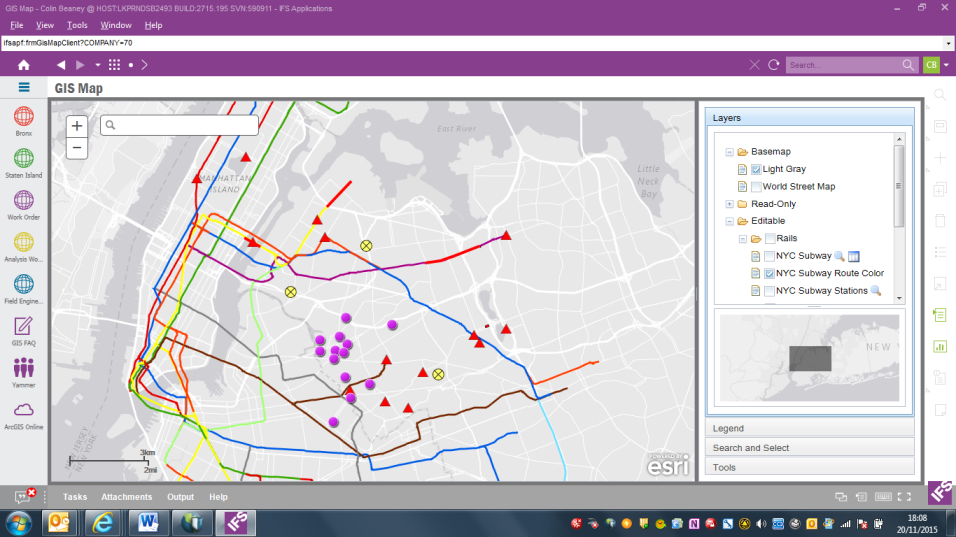Open the CB user profile badge
The image size is (956, 537).
click(x=931, y=65)
